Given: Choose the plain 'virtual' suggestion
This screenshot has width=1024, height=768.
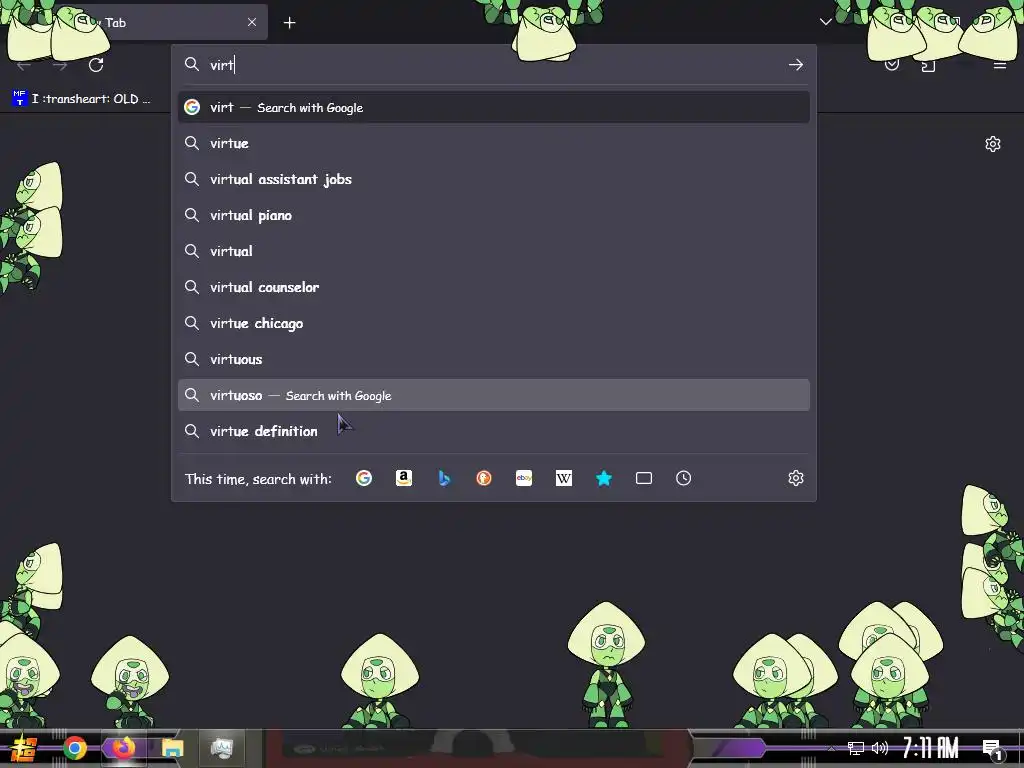Looking at the screenshot, I should pyautogui.click(x=494, y=251).
